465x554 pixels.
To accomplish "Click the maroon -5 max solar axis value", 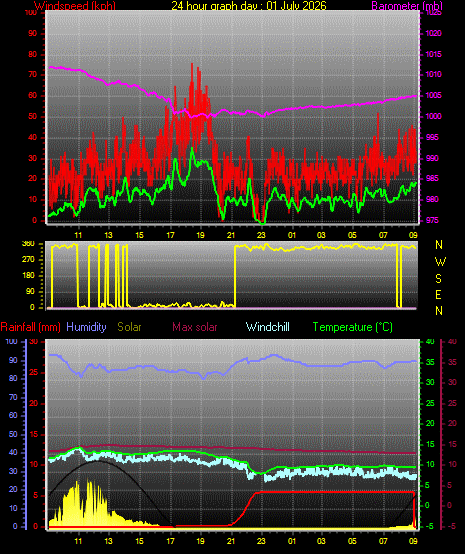I will [452, 526].
